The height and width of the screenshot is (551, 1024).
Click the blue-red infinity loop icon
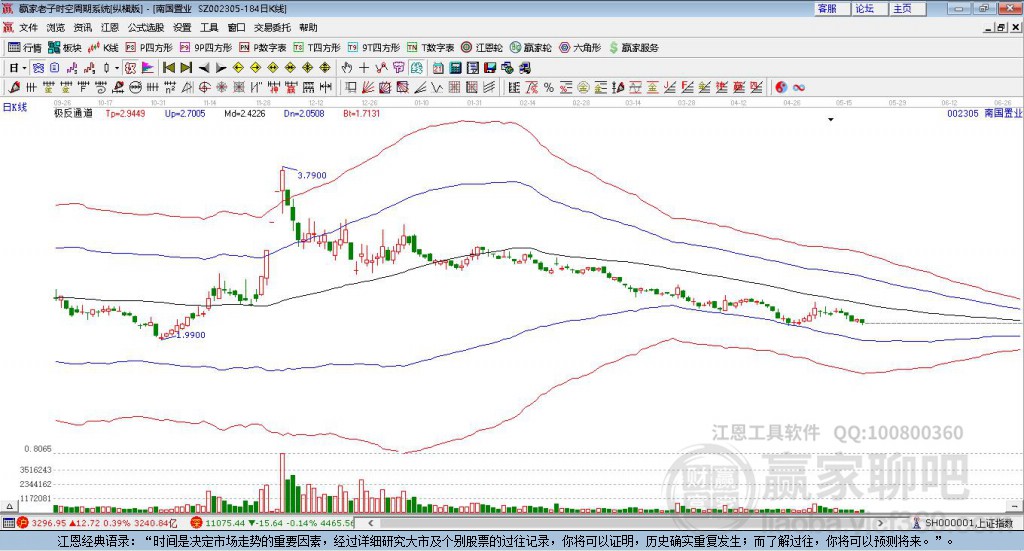799,87
